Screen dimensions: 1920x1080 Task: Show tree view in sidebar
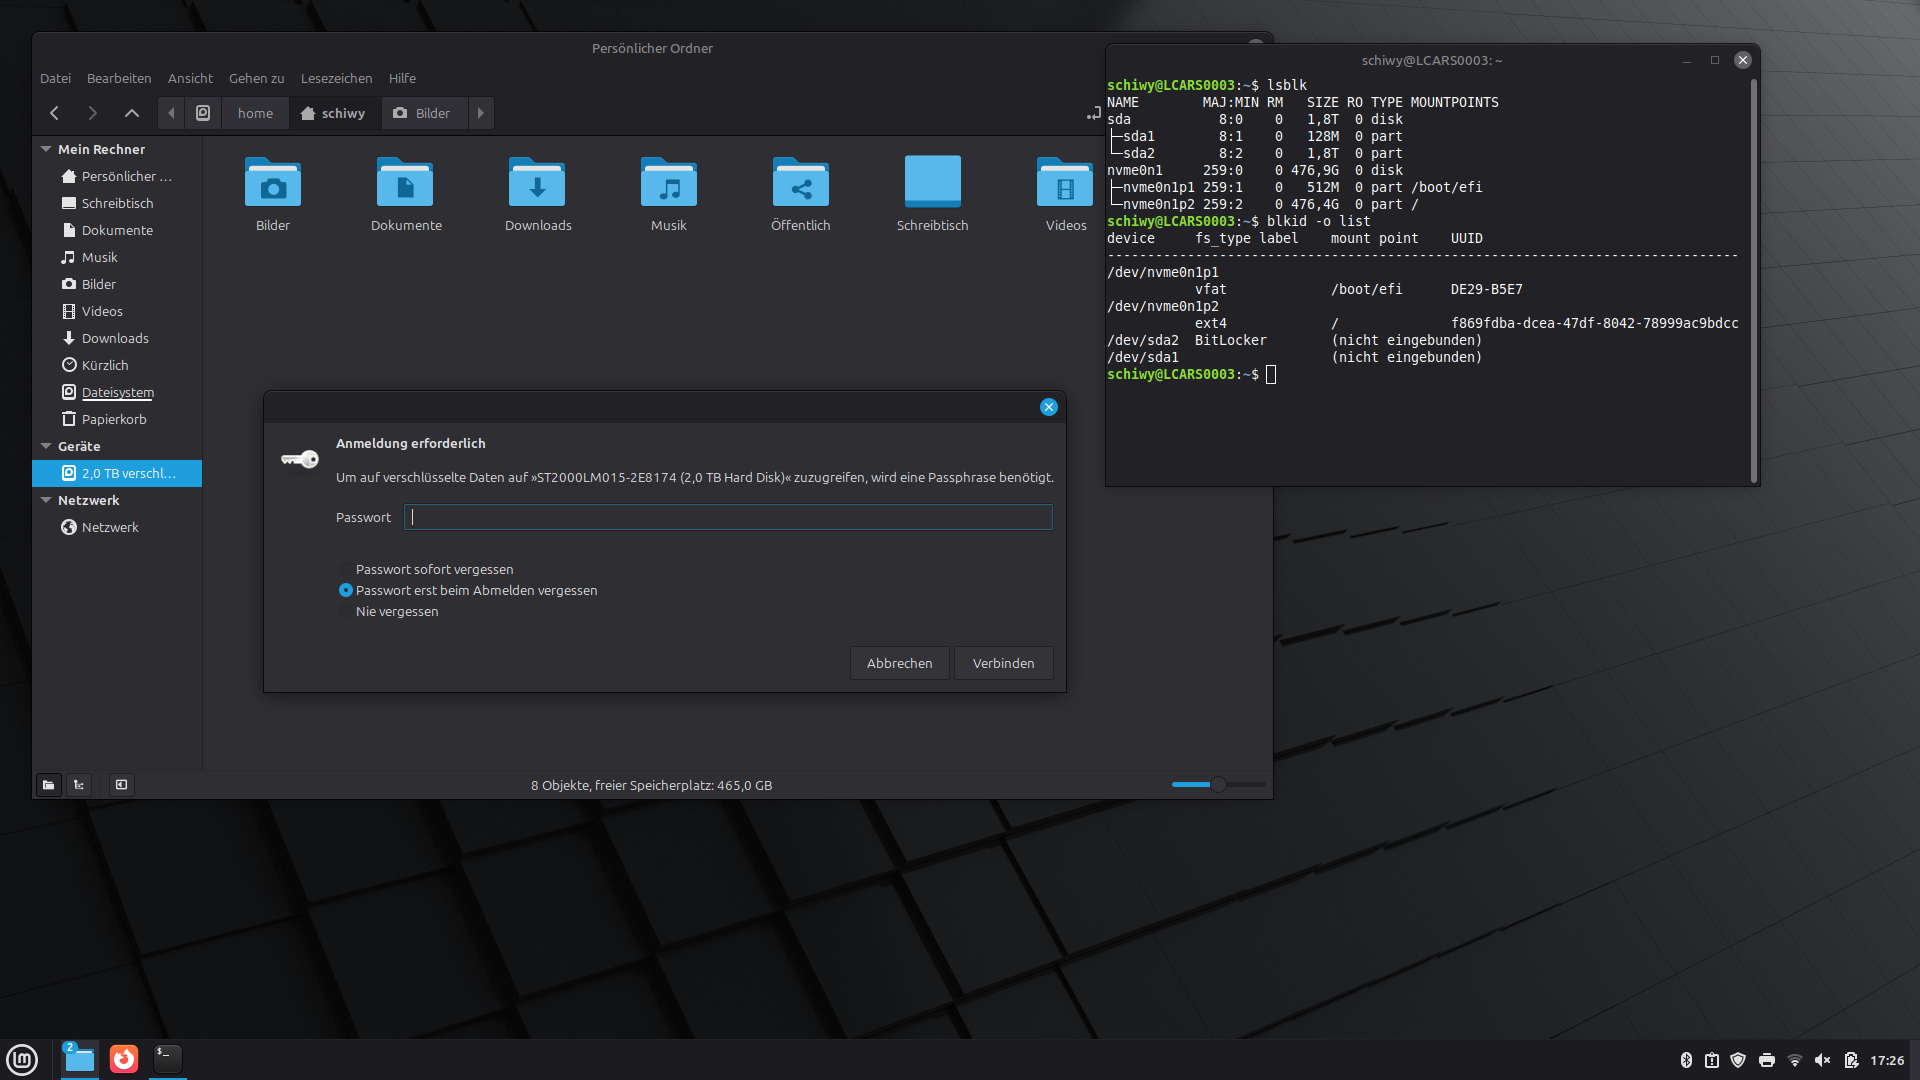point(79,785)
